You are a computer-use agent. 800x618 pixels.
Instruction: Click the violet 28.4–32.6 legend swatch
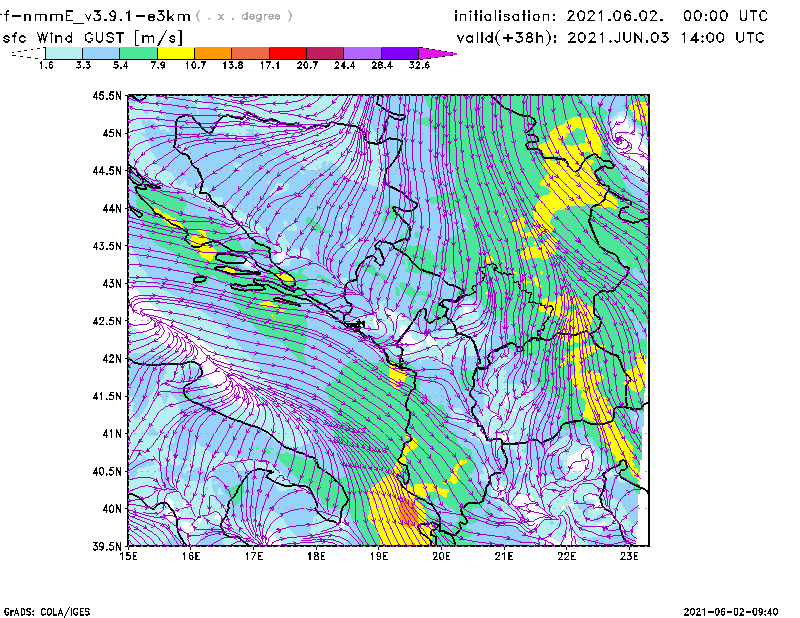pyautogui.click(x=400, y=53)
